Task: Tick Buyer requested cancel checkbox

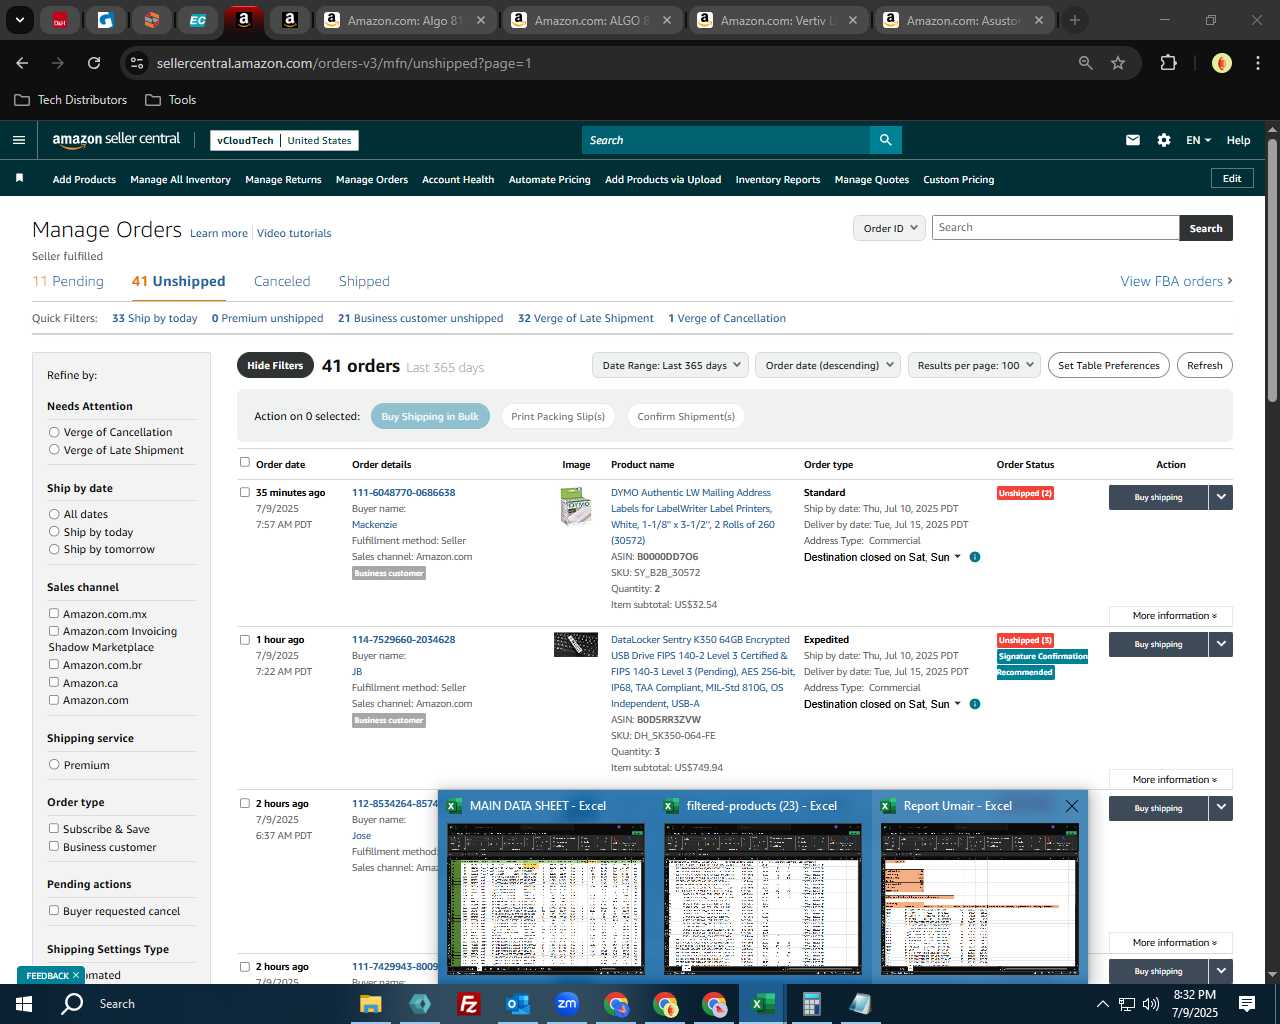Action: pos(54,911)
